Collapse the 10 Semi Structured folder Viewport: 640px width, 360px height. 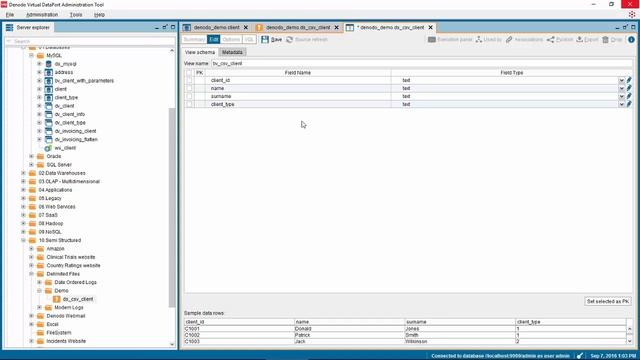pyautogui.click(x=23, y=240)
